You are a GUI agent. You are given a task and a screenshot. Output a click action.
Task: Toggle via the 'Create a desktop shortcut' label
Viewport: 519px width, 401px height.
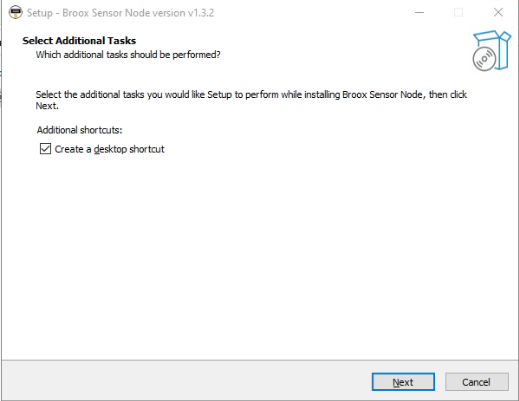tap(109, 149)
